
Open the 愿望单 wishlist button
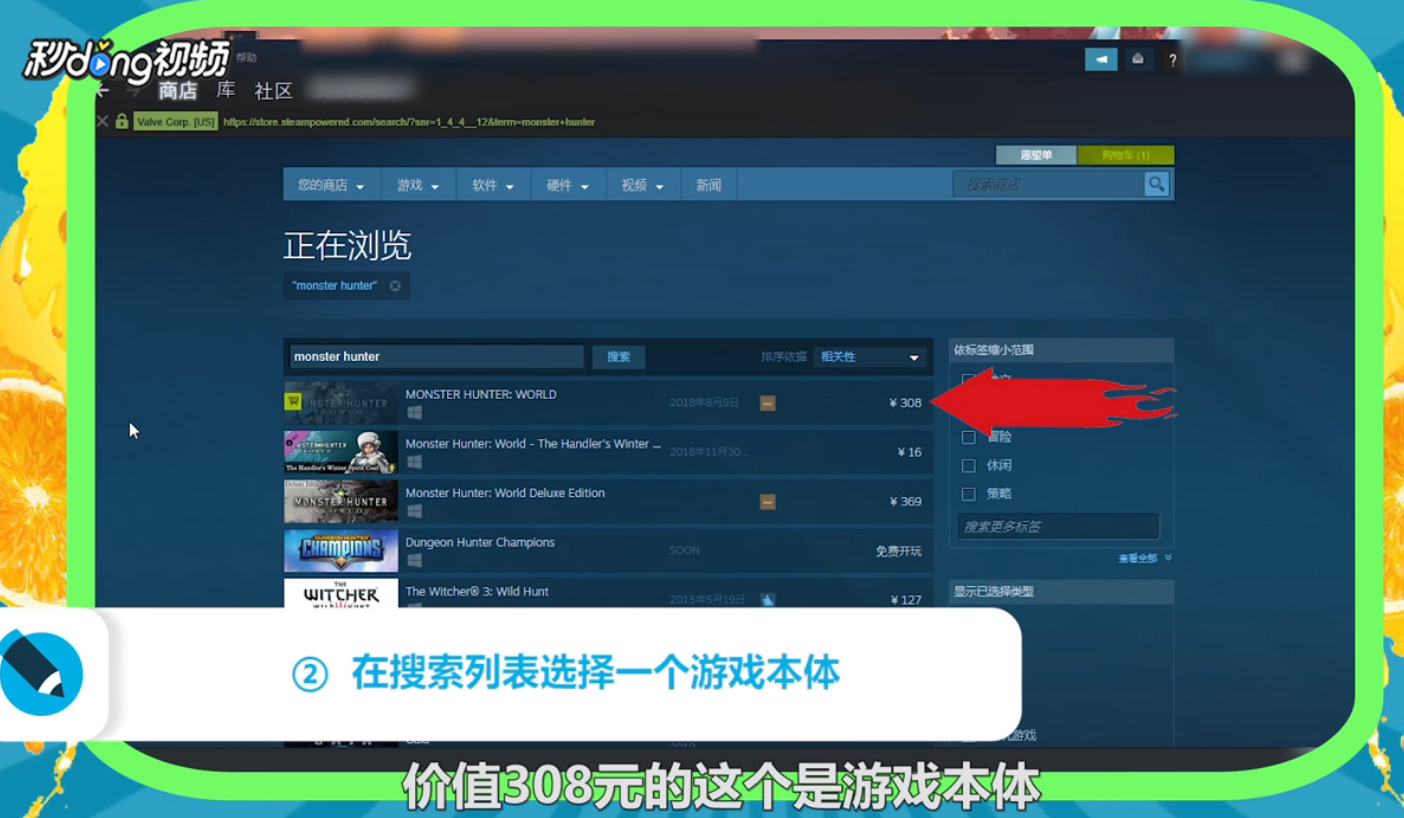(x=1036, y=155)
